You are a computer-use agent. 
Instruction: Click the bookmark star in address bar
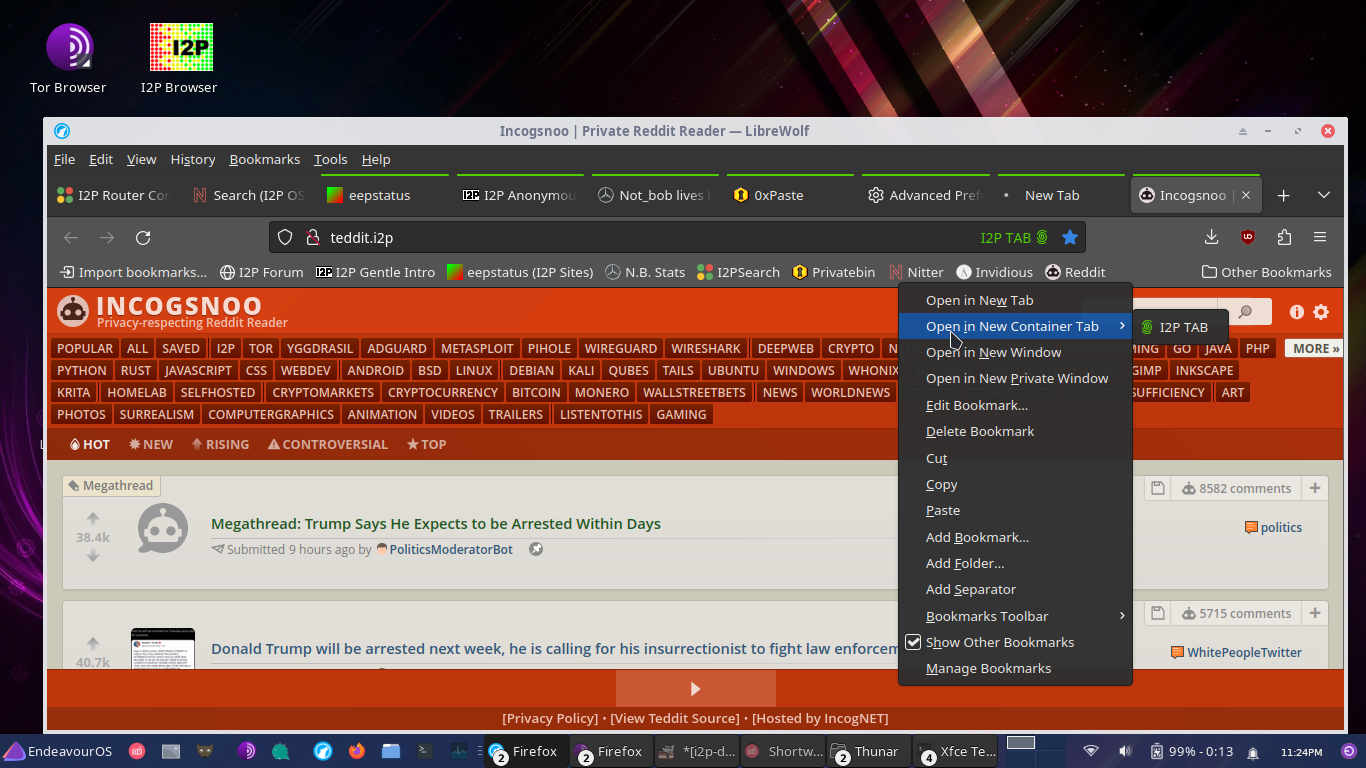click(1069, 237)
